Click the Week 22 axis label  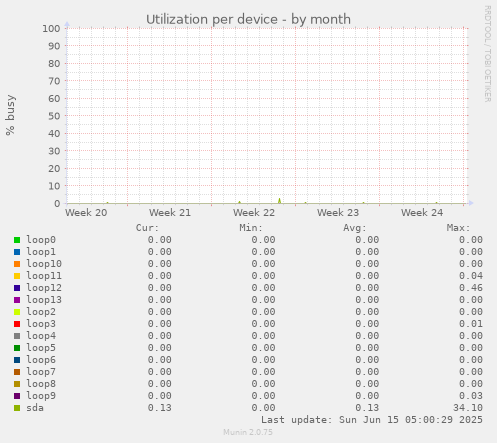pyautogui.click(x=254, y=213)
